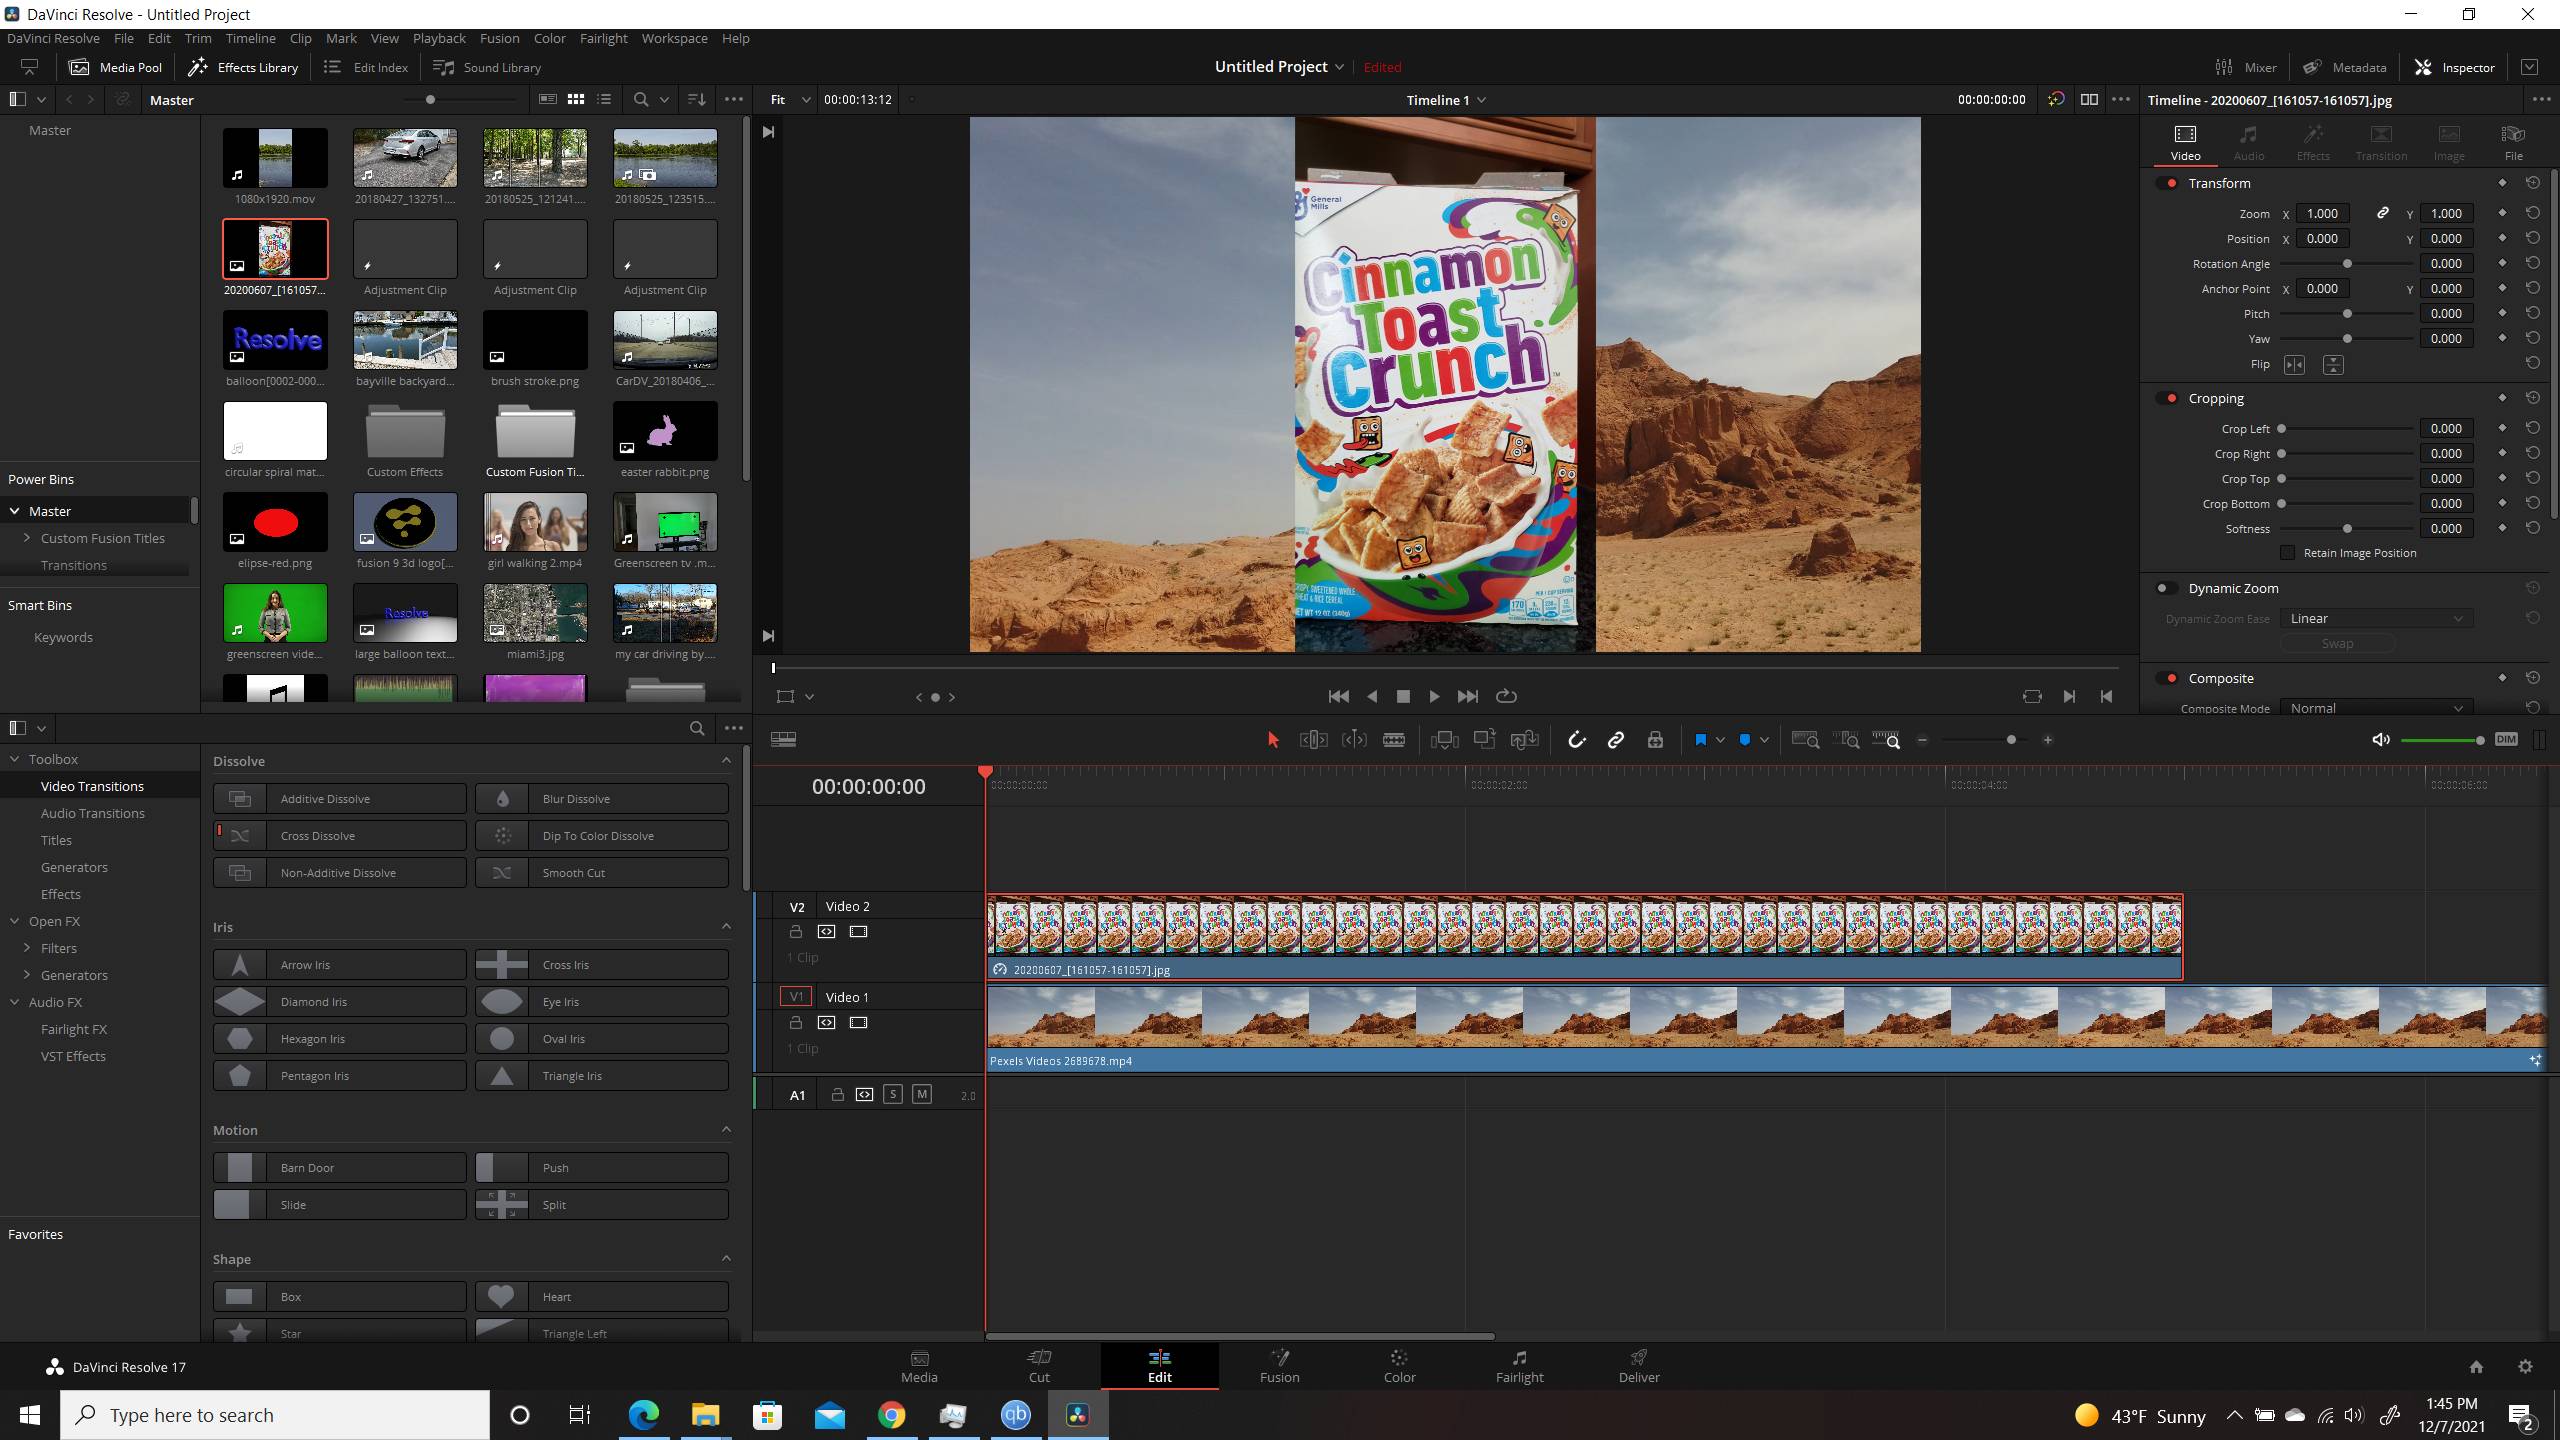Open the Fusion menu

(499, 38)
